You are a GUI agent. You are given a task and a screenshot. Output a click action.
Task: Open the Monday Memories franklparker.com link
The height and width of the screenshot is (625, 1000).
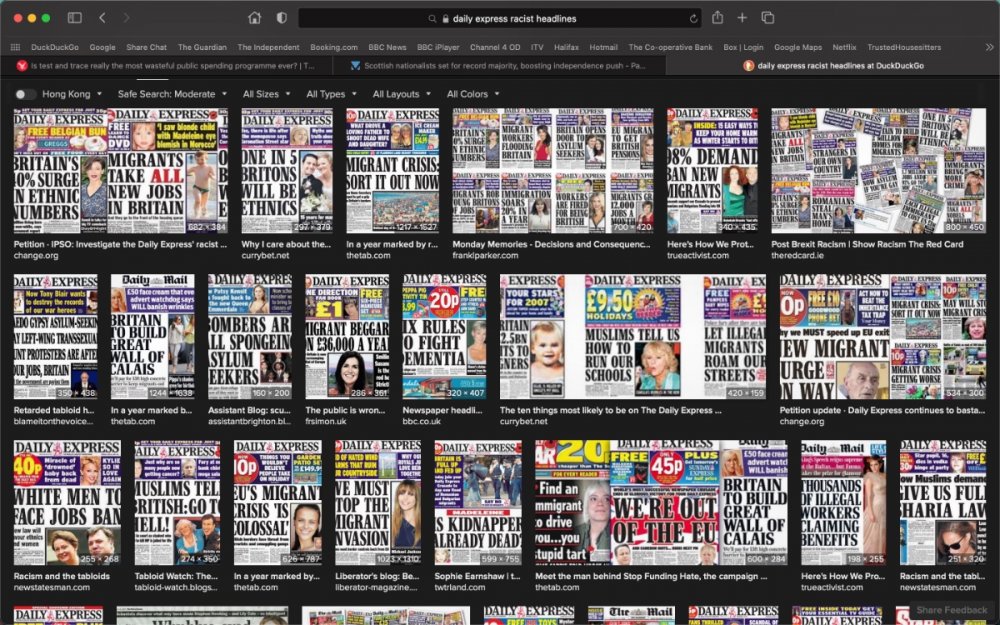(x=552, y=244)
